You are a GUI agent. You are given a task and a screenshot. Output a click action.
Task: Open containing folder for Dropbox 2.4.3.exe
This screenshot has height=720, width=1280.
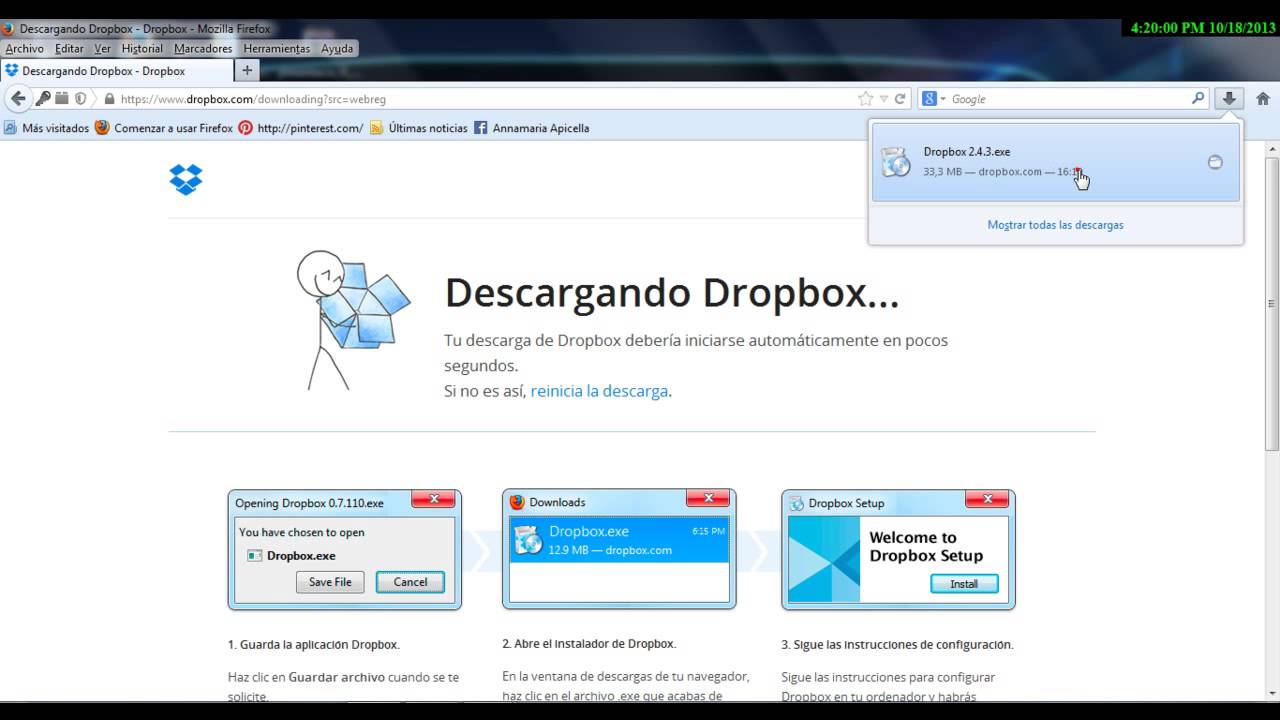1215,162
